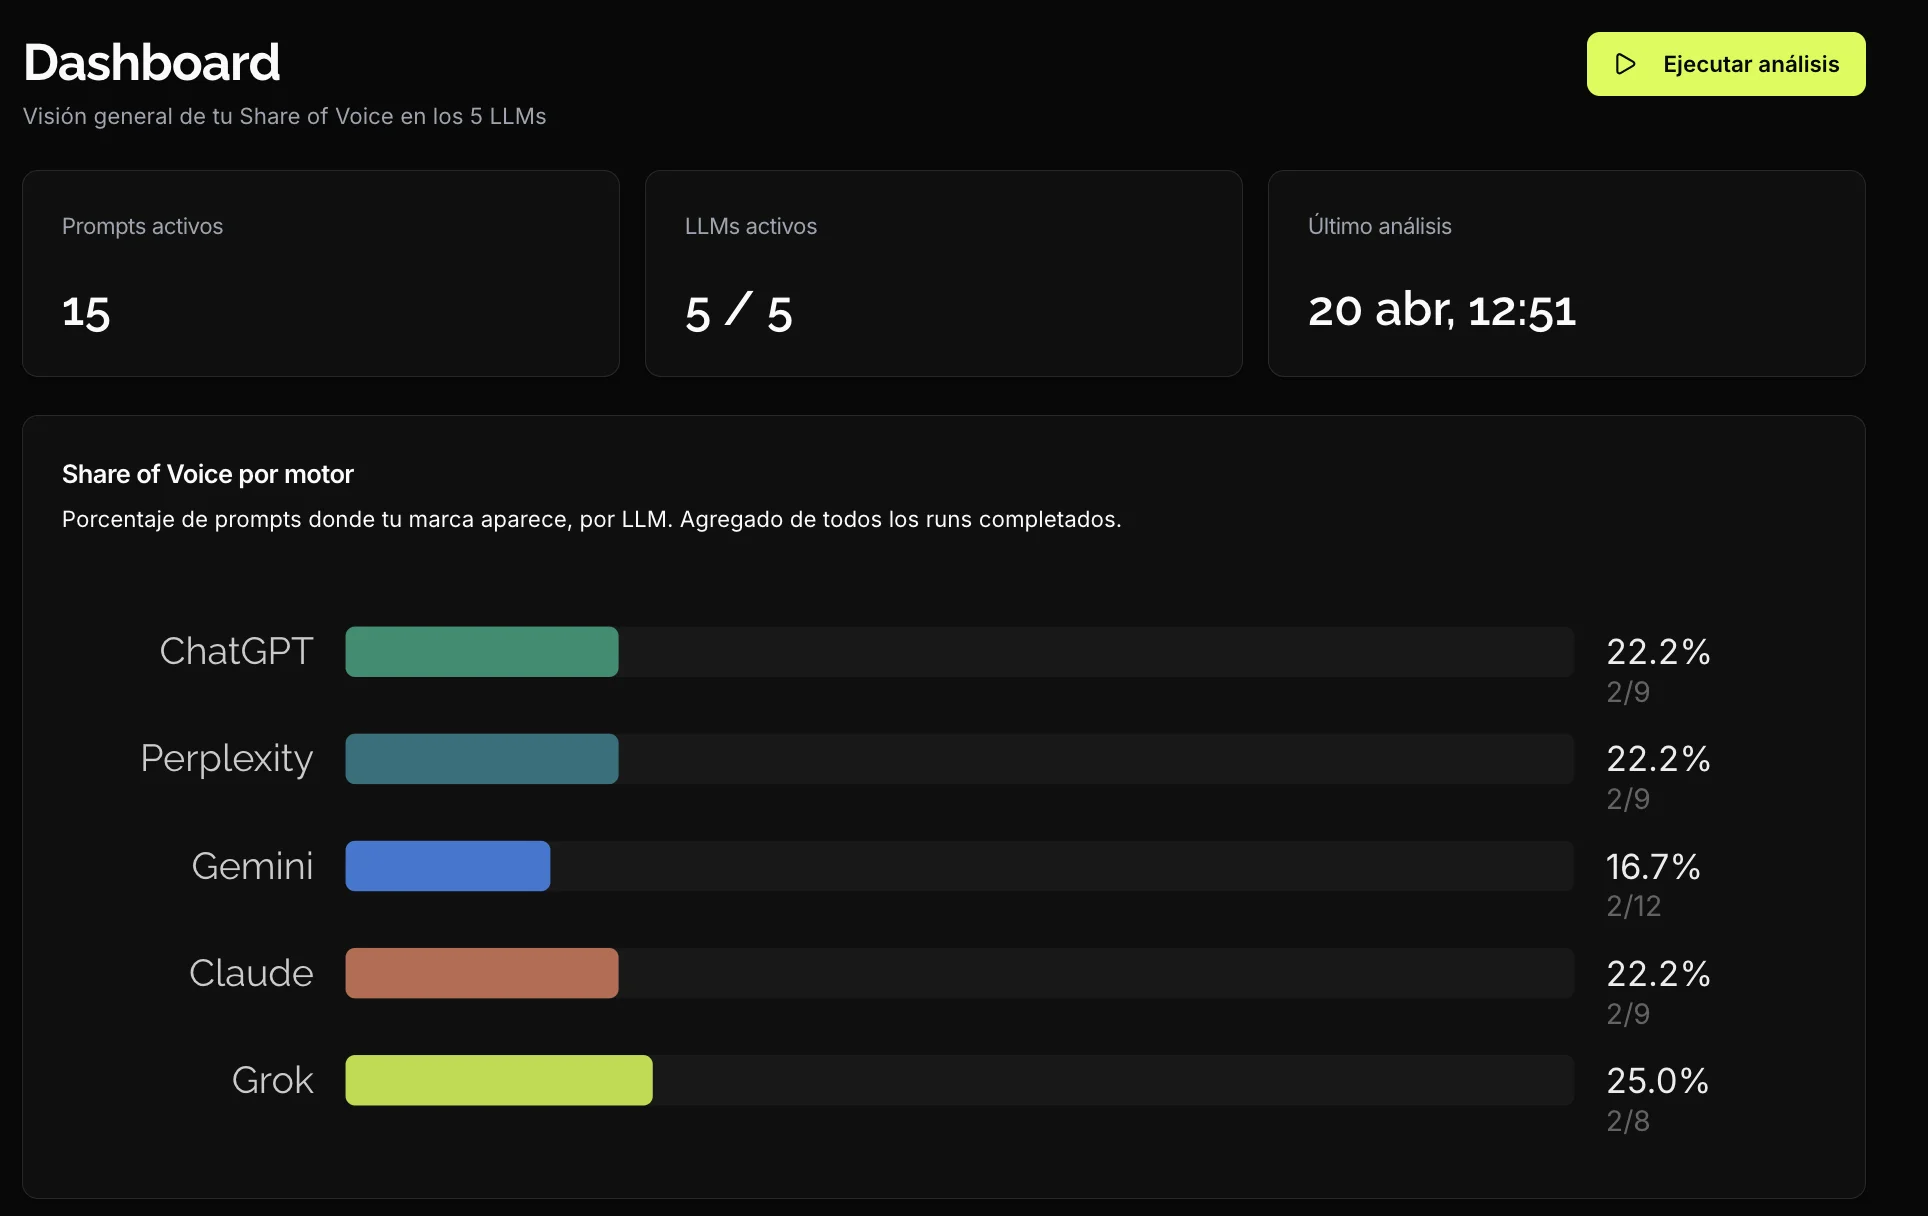
Task: Click the green ChatGPT bar
Action: [x=482, y=652]
